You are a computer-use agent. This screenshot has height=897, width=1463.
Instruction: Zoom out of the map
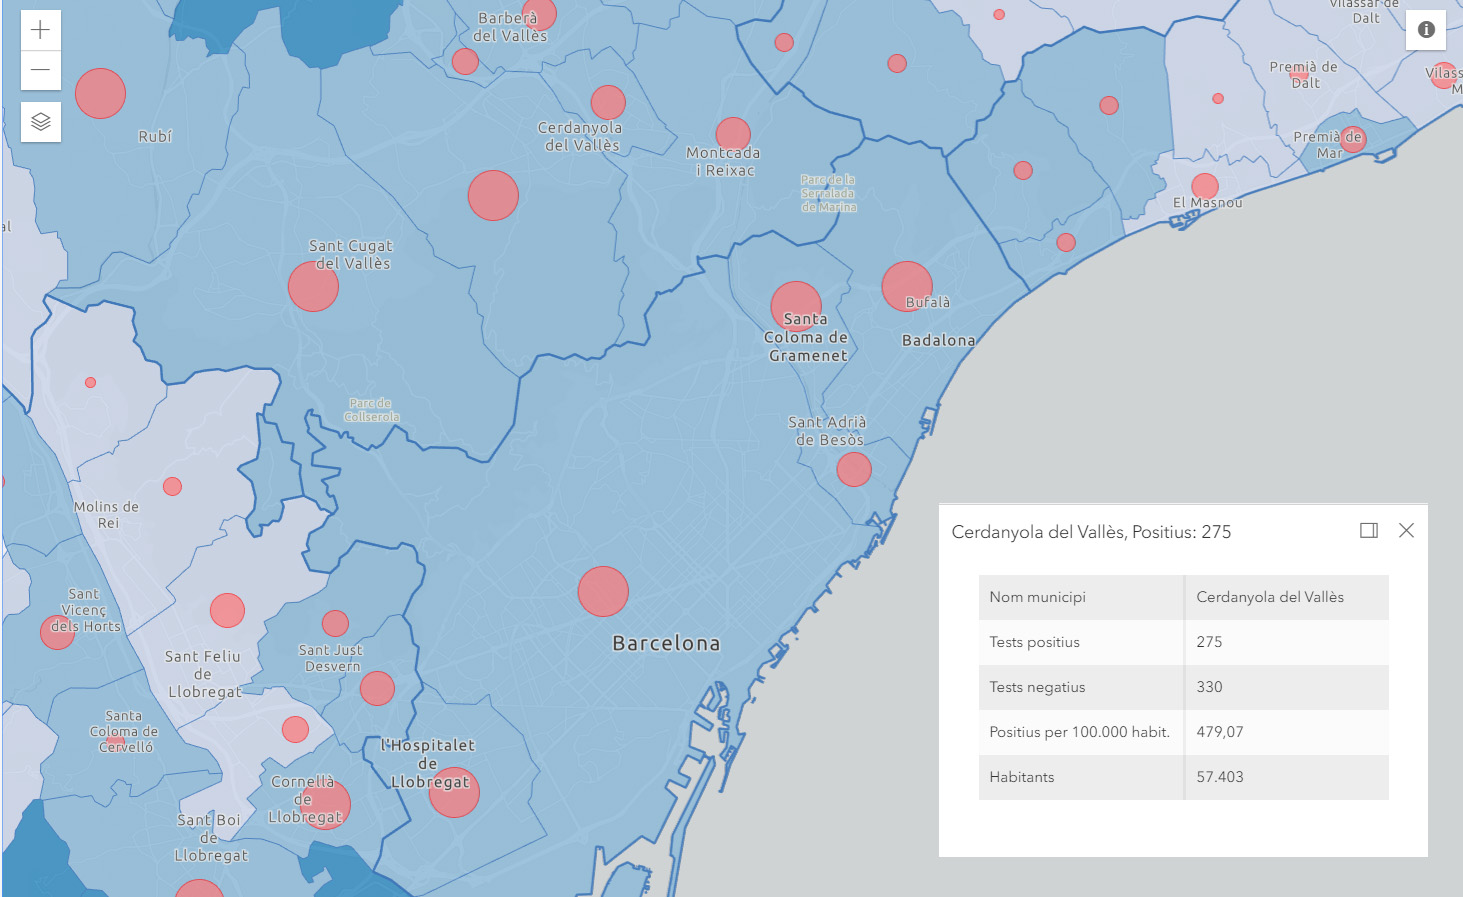(x=40, y=70)
